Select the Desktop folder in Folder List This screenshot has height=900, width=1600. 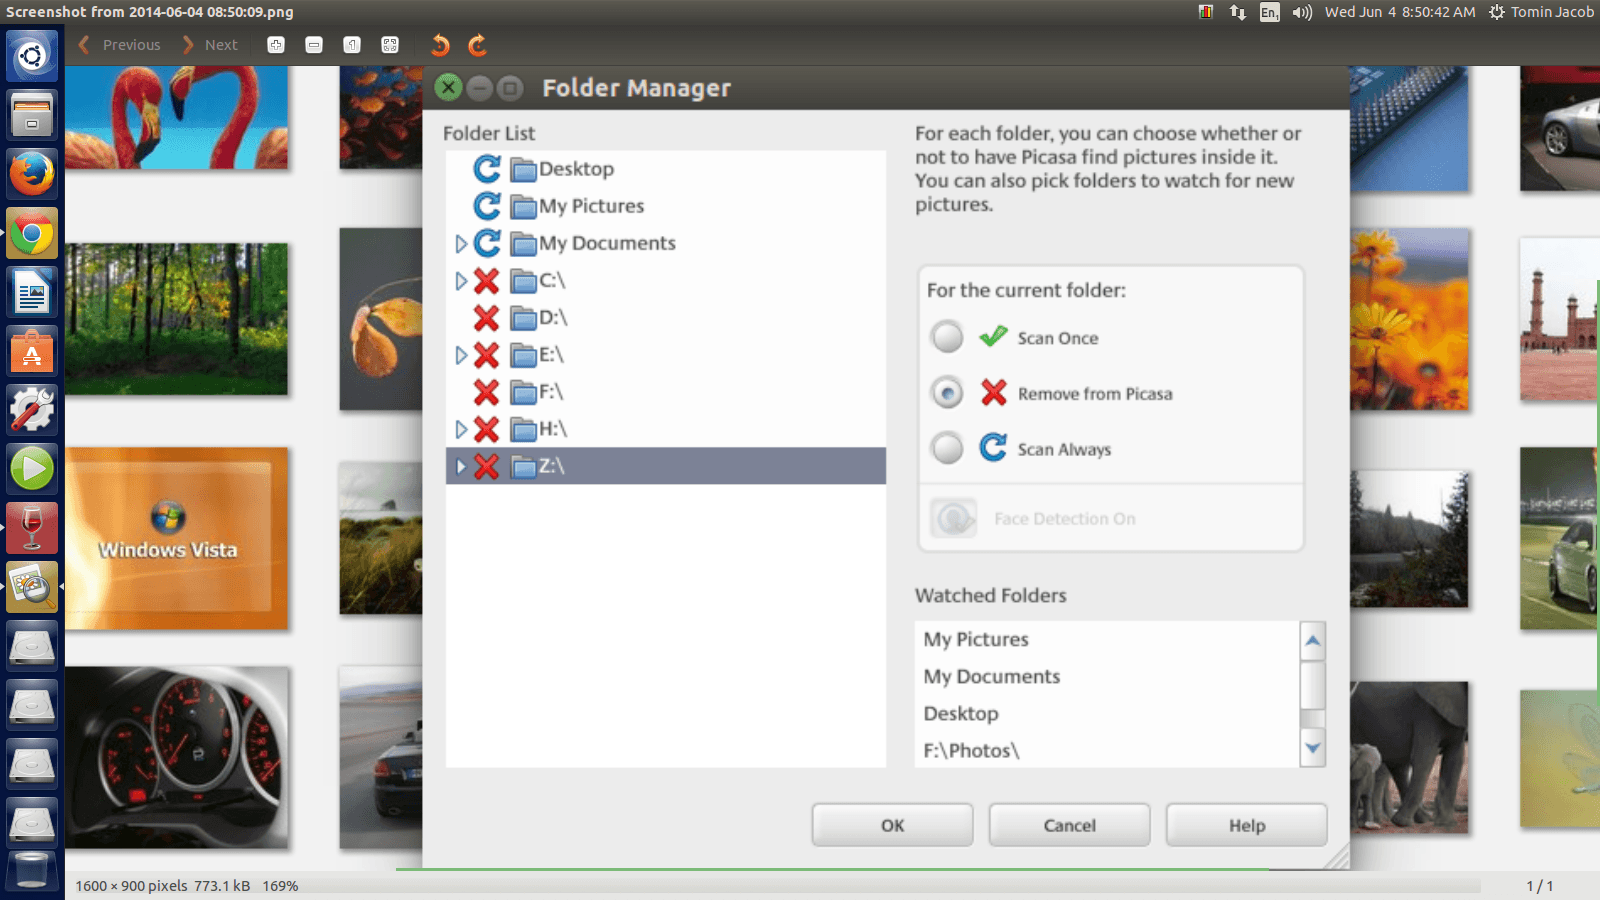[x=576, y=169]
